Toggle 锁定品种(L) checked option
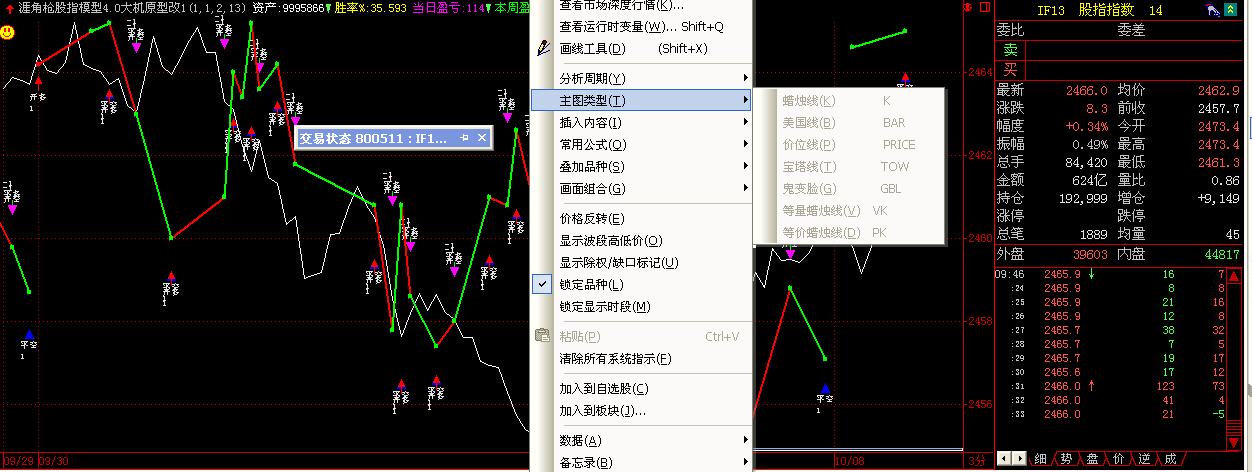The height and width of the screenshot is (472, 1252). (642, 285)
